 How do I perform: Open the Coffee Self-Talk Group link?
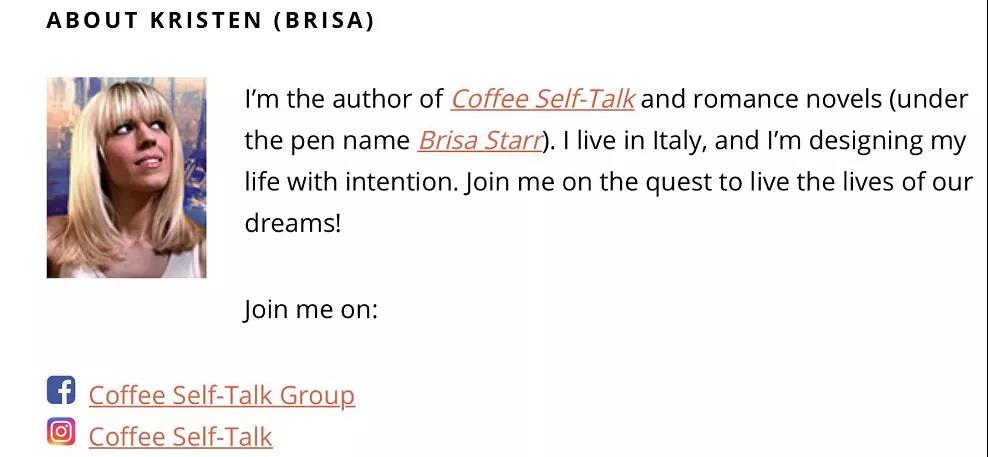(222, 395)
